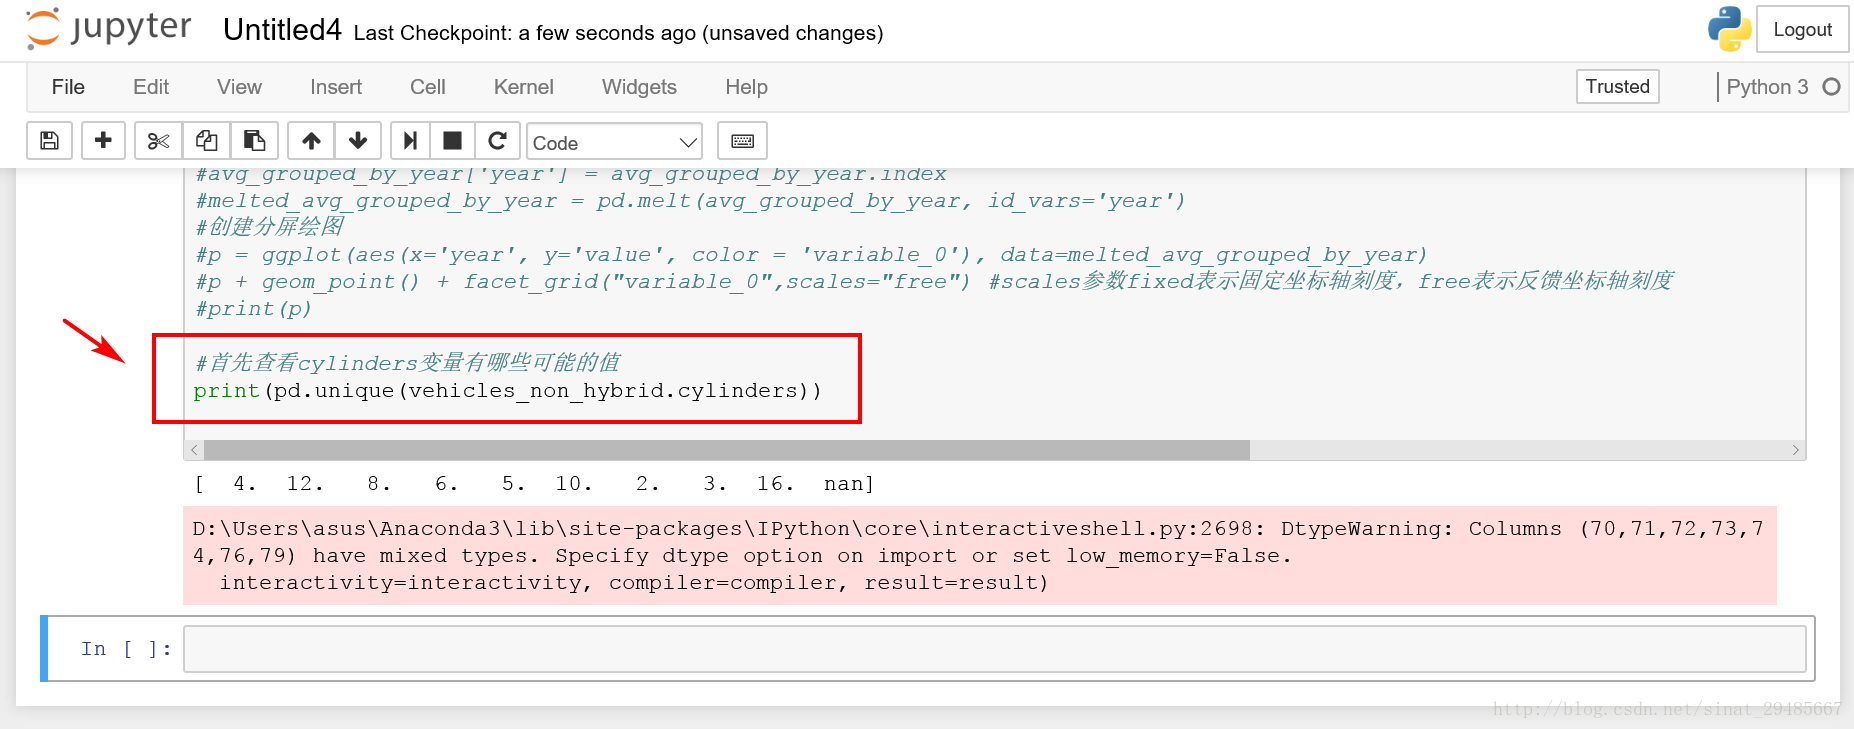Open the Insert menu
1854x729 pixels.
336,87
